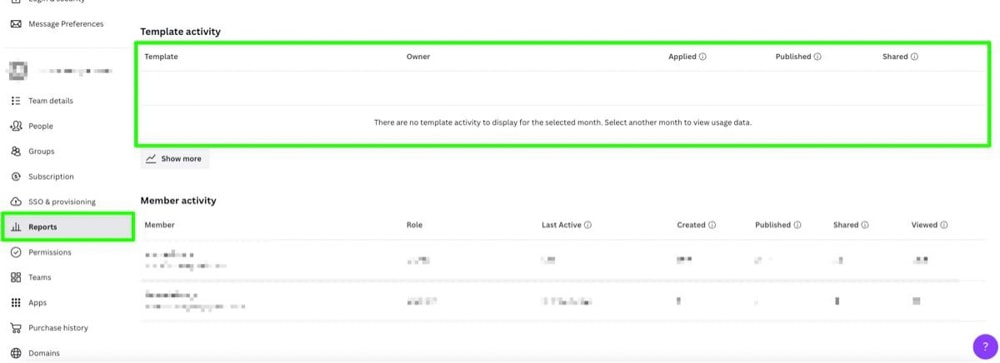
Task: Open the Groups icon in sidebar
Action: tap(16, 151)
